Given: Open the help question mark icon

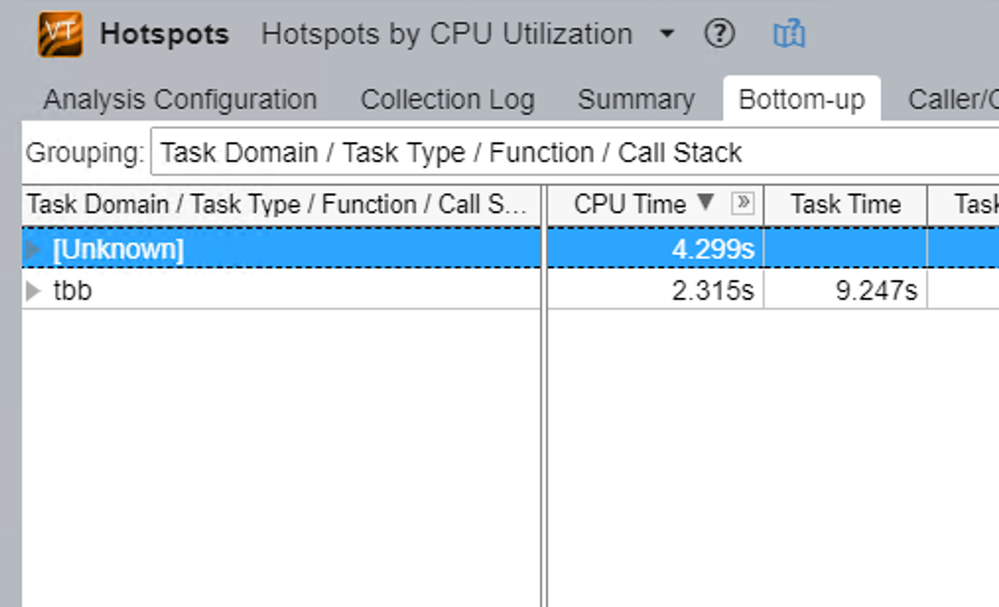Looking at the screenshot, I should point(719,34).
